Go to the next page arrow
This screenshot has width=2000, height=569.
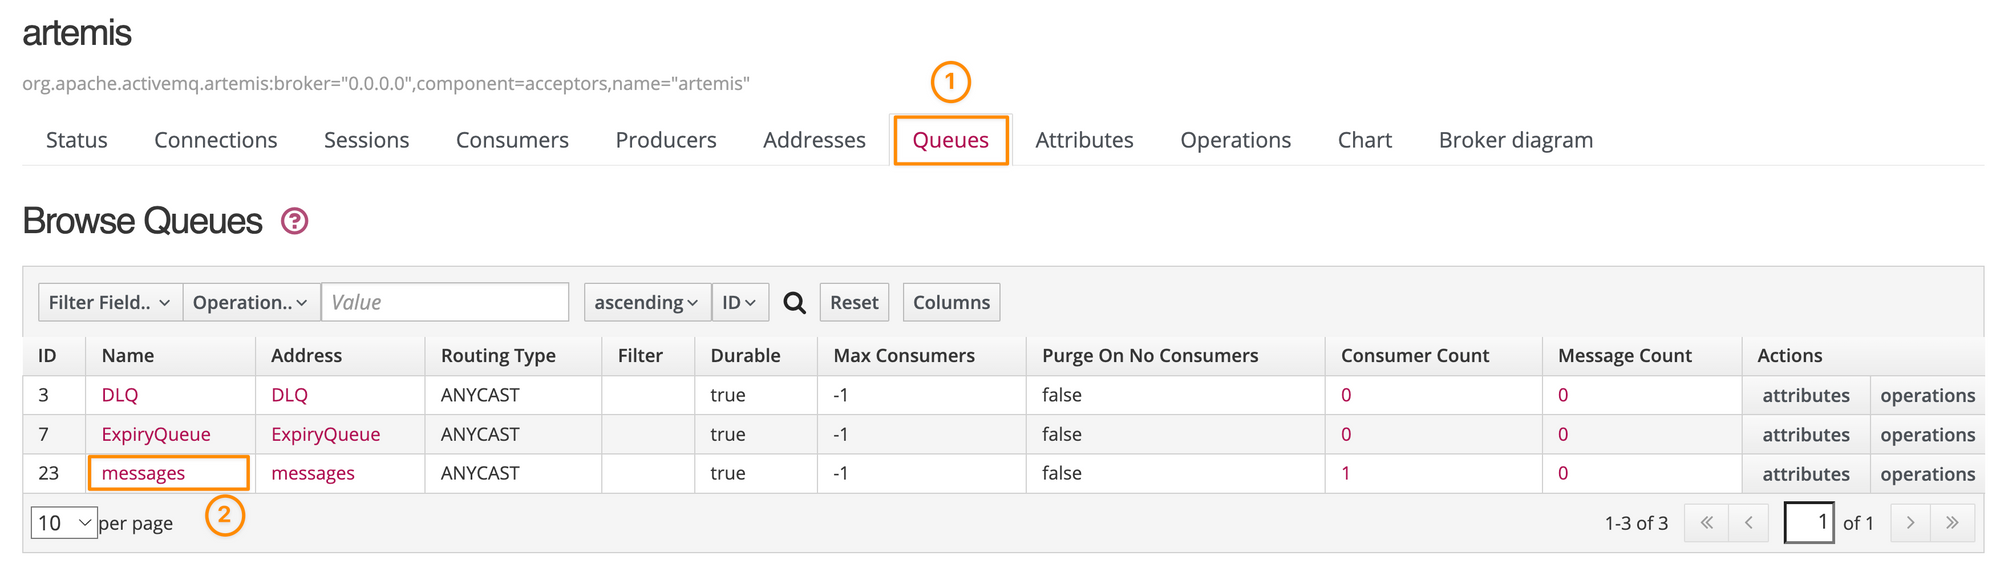pos(1910,523)
